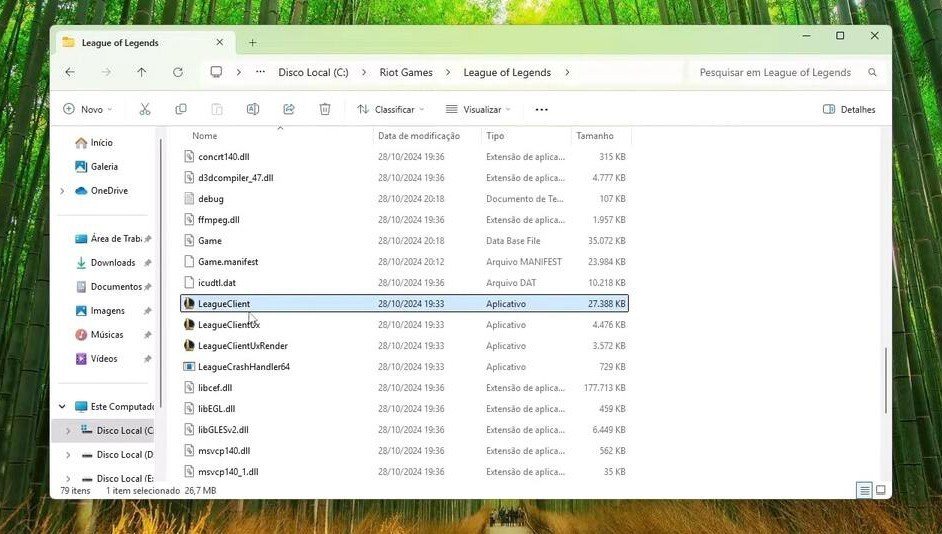Collapse the Este Computador node
The height and width of the screenshot is (534, 942).
coord(62,407)
